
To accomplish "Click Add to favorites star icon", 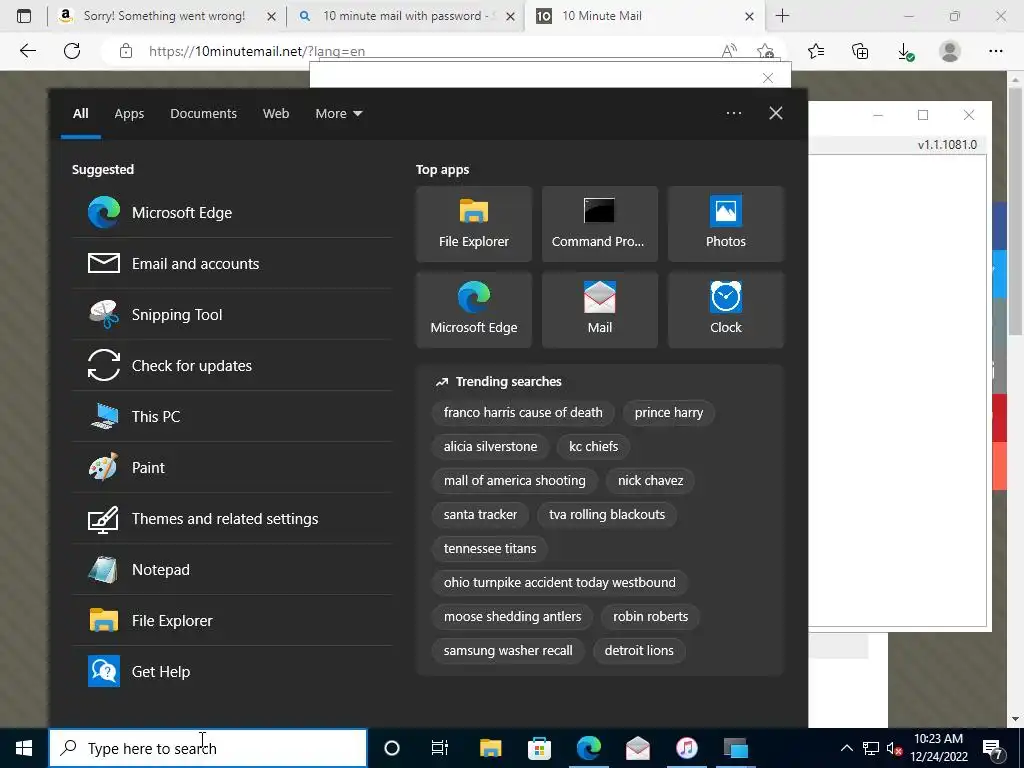I will (x=765, y=51).
